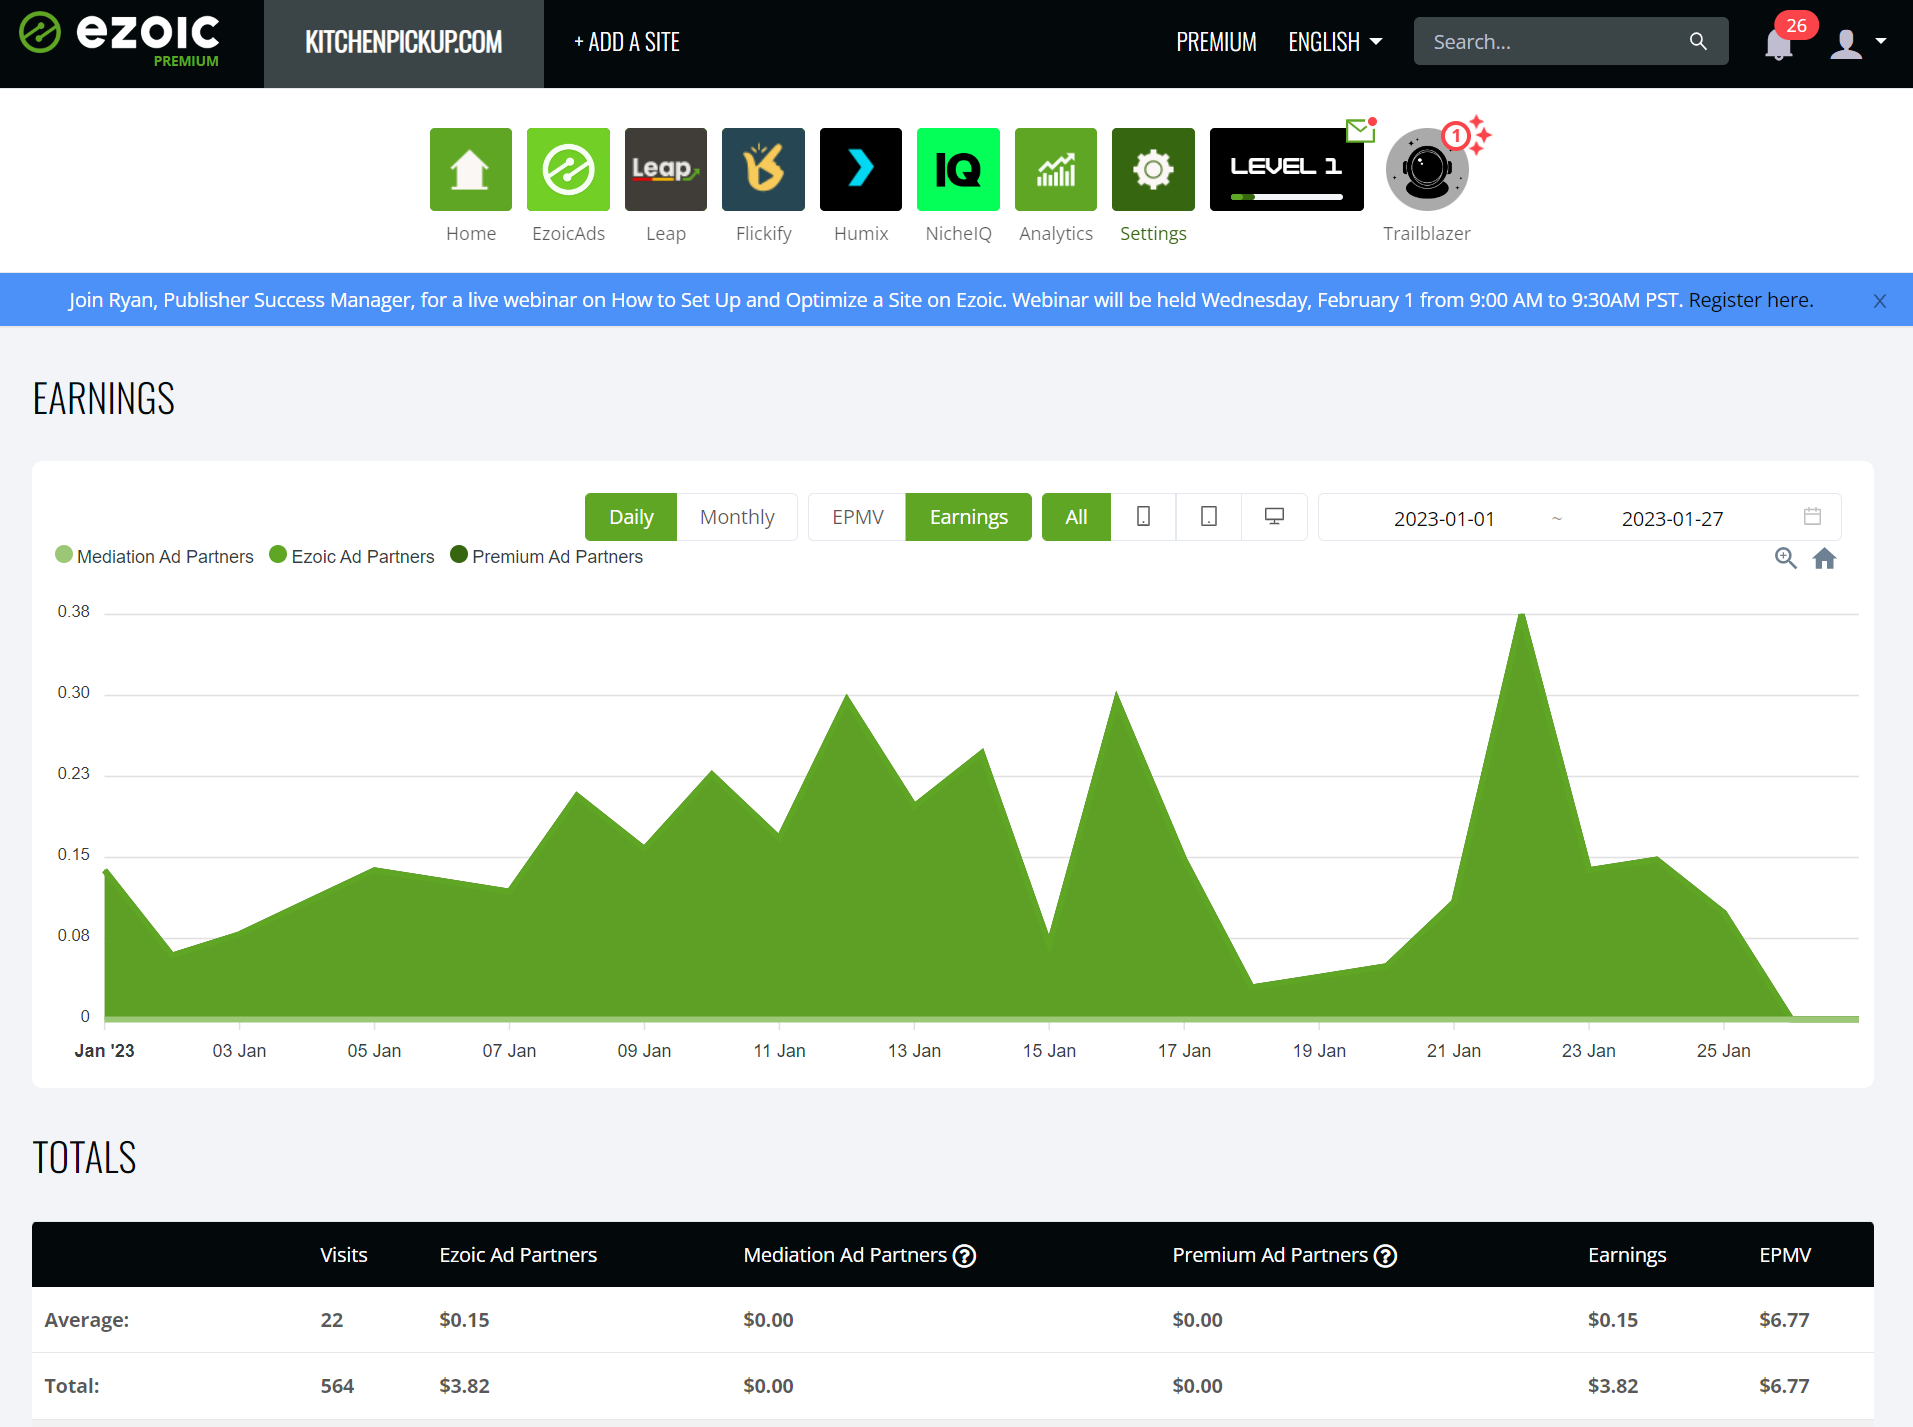Click the Ezoic Ad Partners column header
Viewport: 1913px width, 1427px height.
coord(518,1255)
